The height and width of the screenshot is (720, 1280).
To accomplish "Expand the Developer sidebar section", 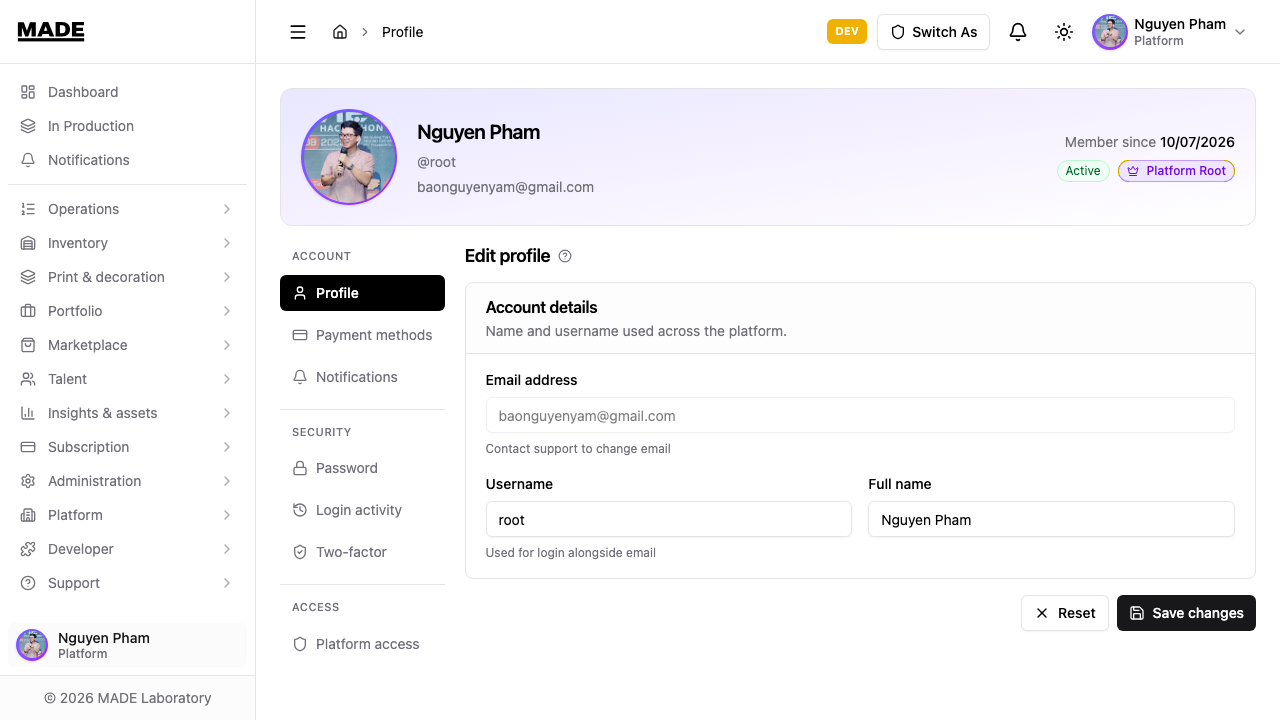I will (x=128, y=549).
